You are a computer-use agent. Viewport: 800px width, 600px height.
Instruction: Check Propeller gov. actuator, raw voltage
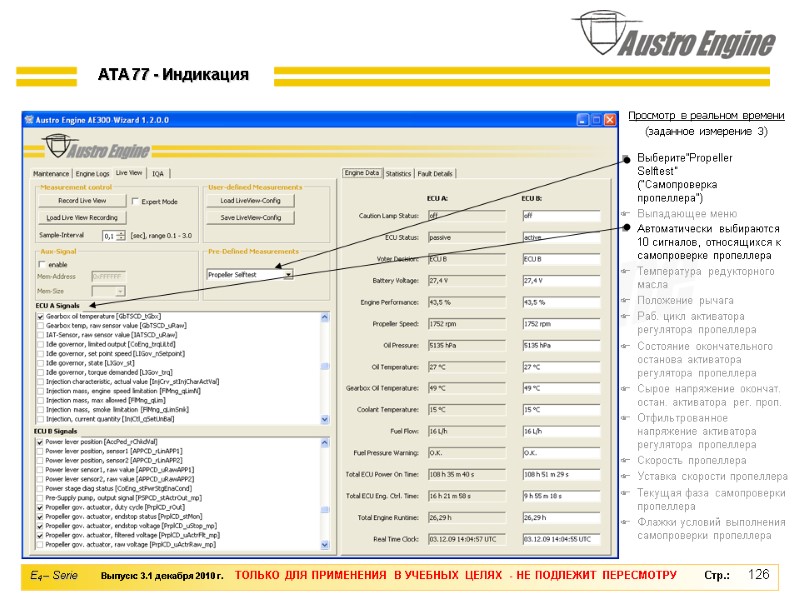click(40, 545)
